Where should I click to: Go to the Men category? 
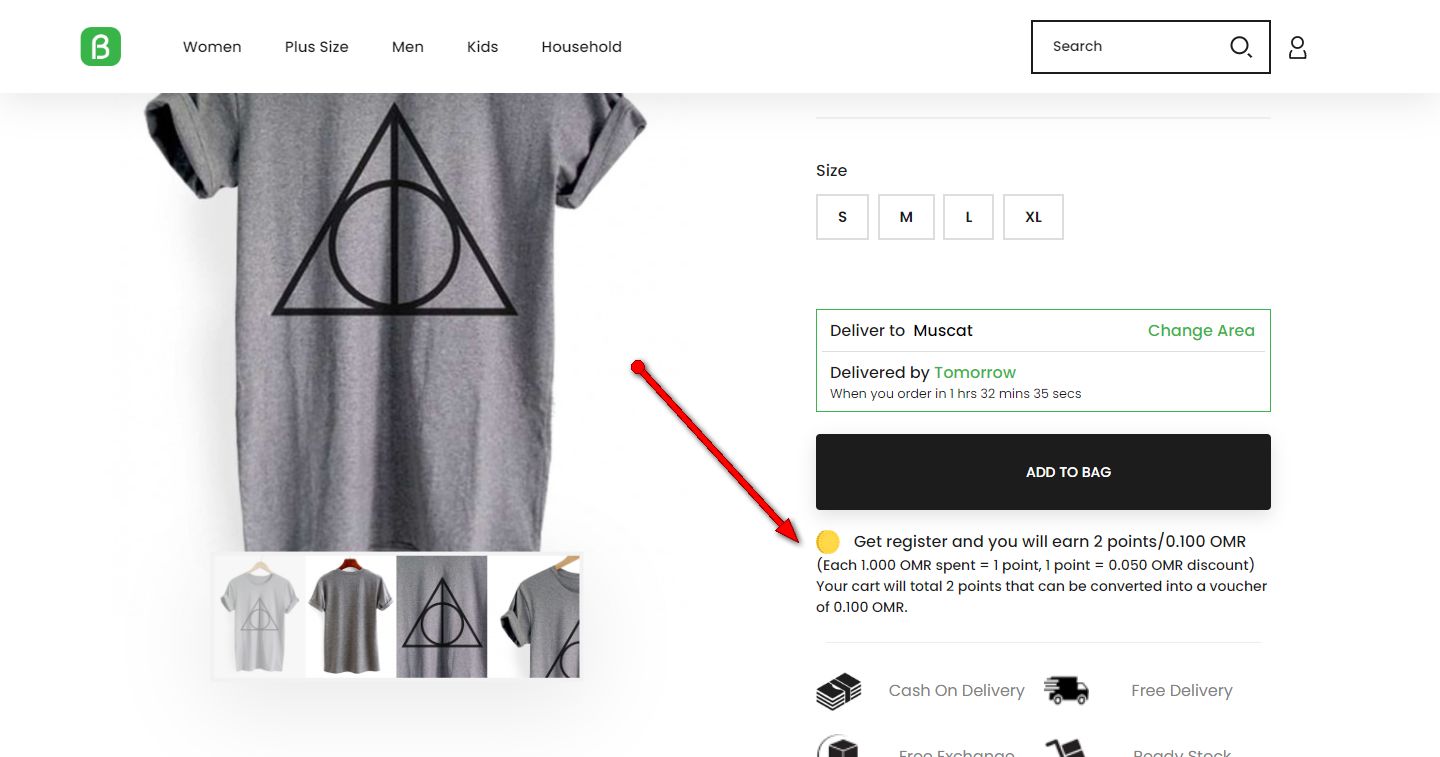tap(408, 47)
